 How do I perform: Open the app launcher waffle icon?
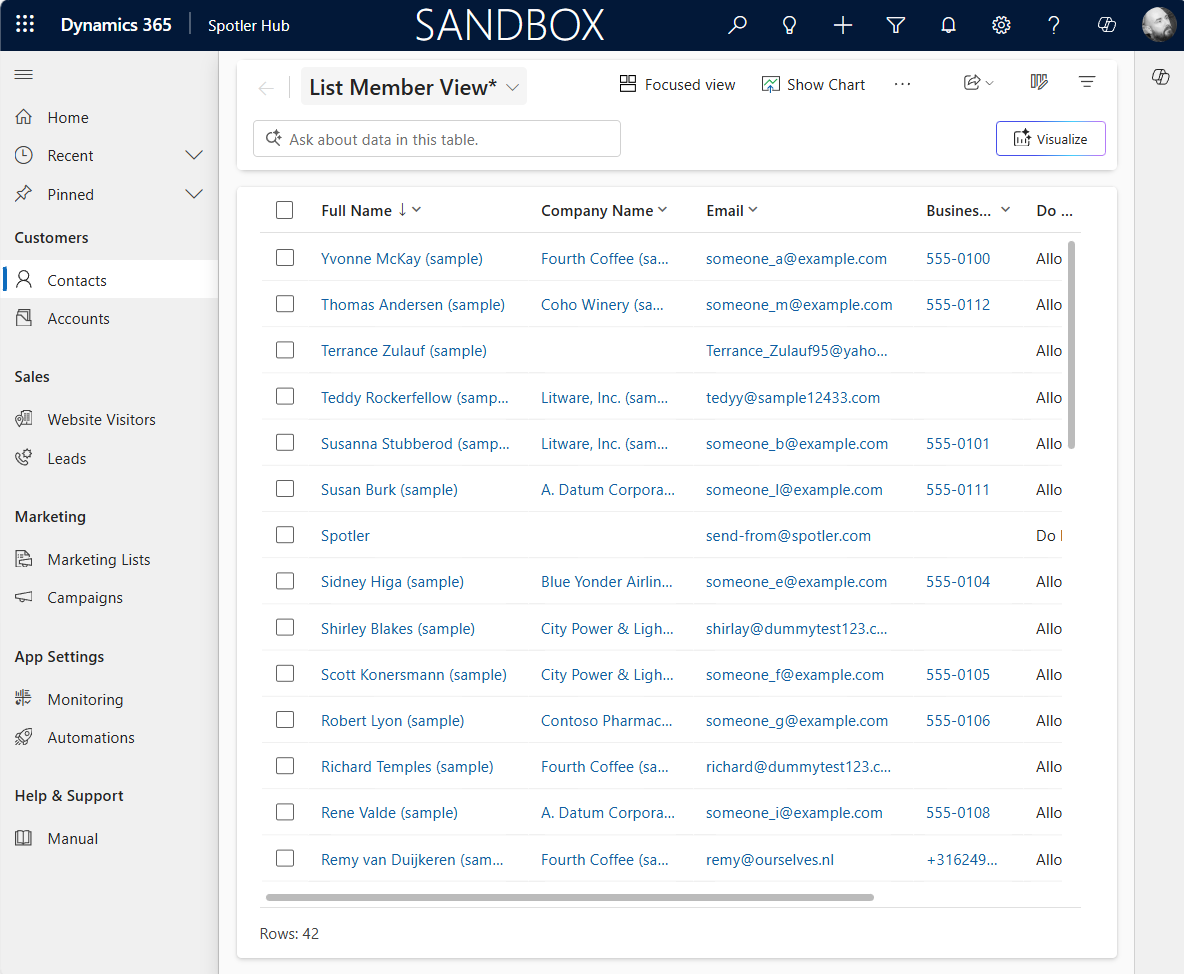[x=25, y=24]
